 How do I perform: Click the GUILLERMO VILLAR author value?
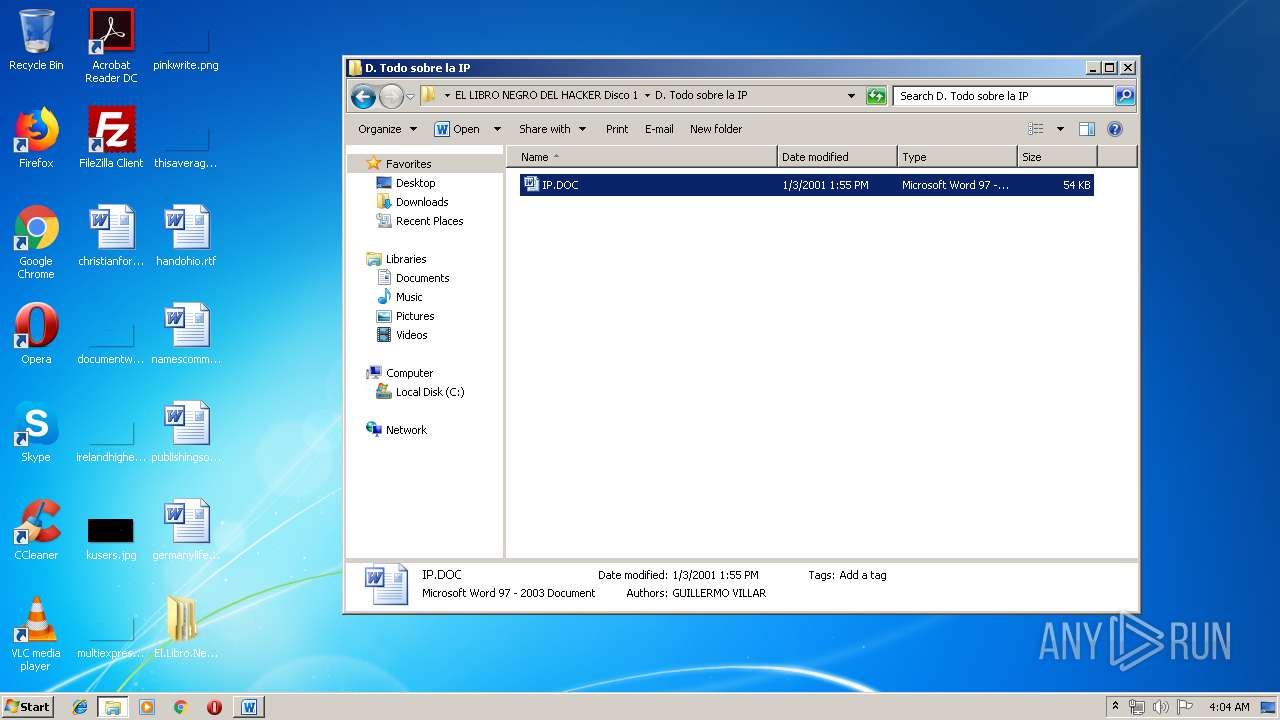pyautogui.click(x=719, y=593)
